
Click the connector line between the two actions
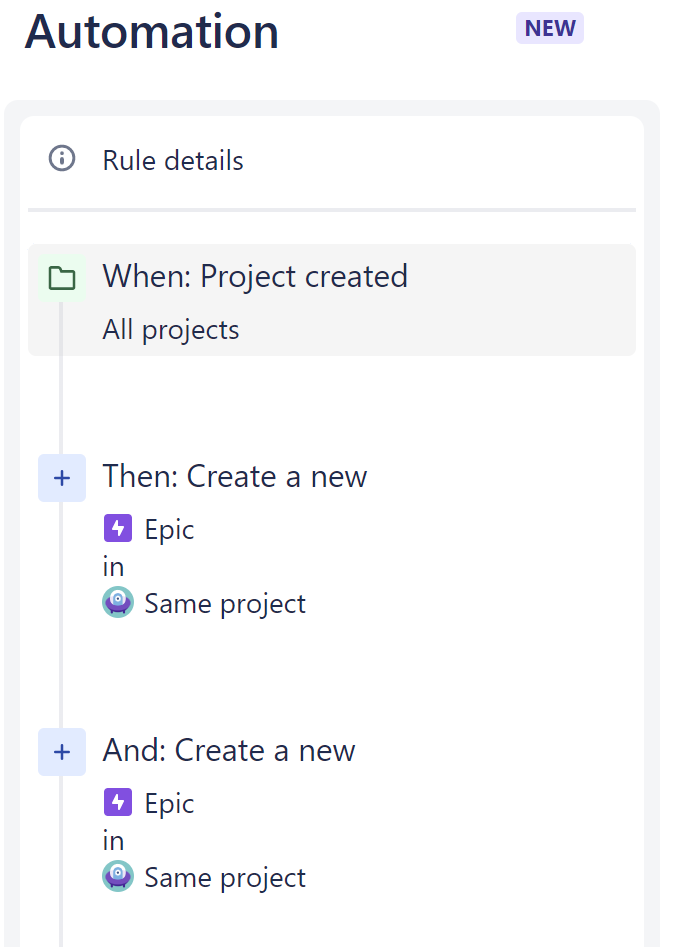pos(62,670)
